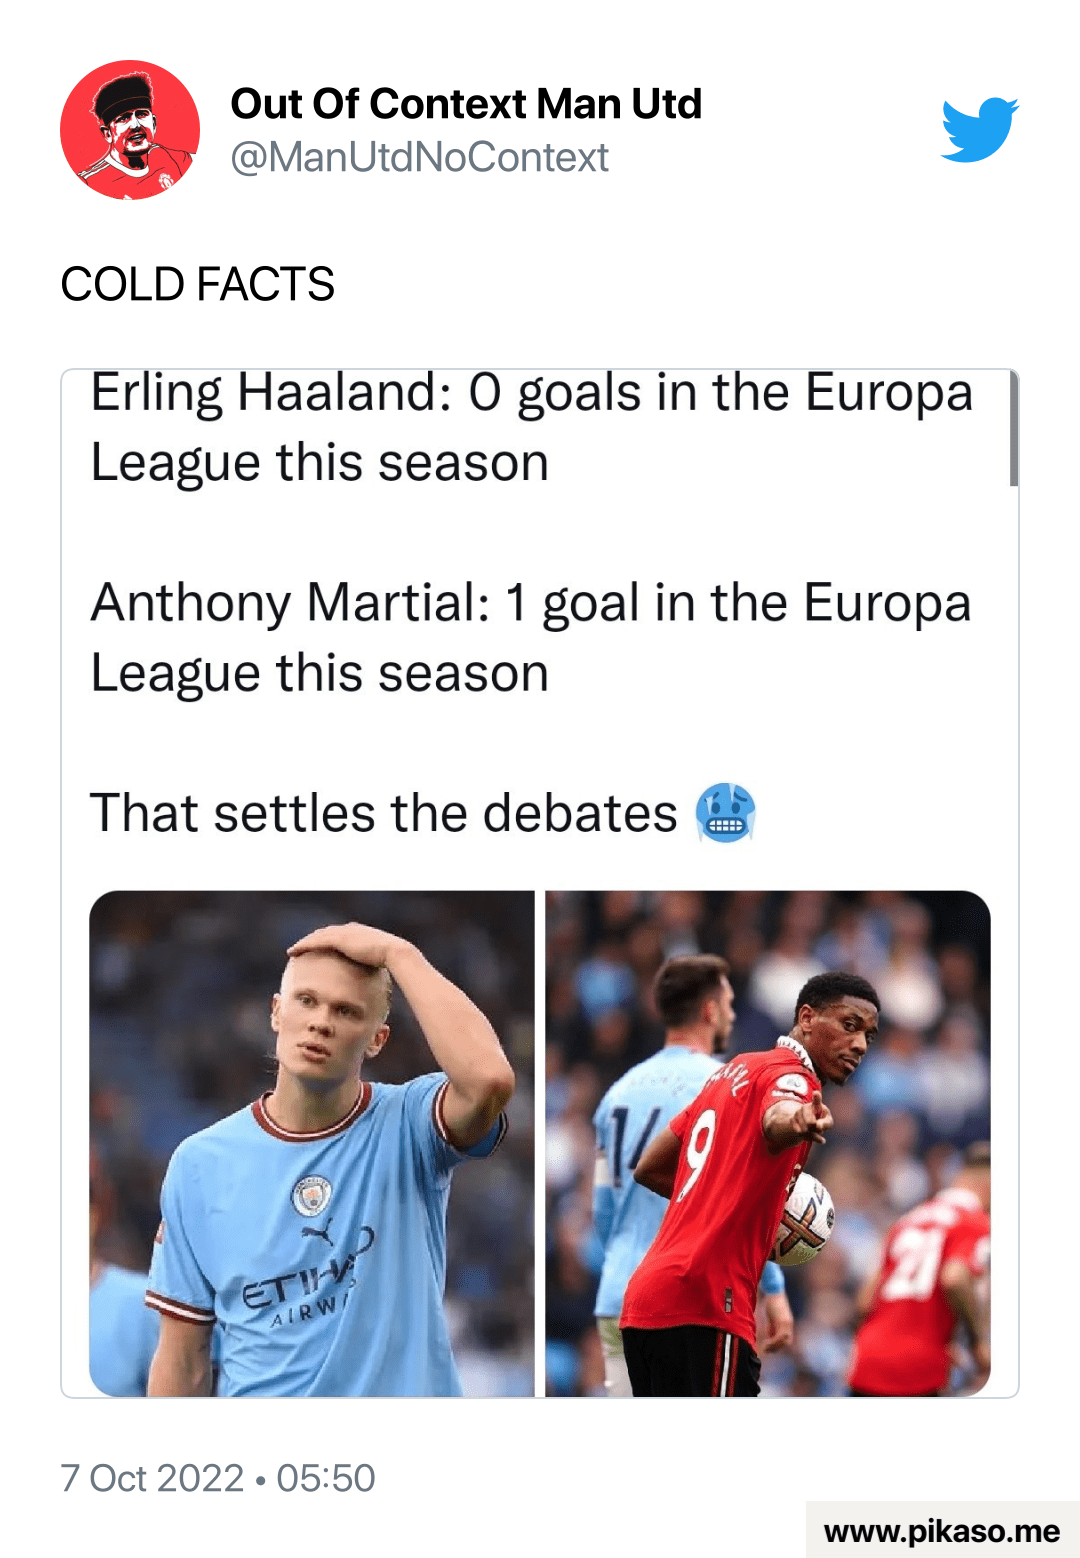Open the left photo with light blue shirt
The image size is (1080, 1558).
[312, 1143]
